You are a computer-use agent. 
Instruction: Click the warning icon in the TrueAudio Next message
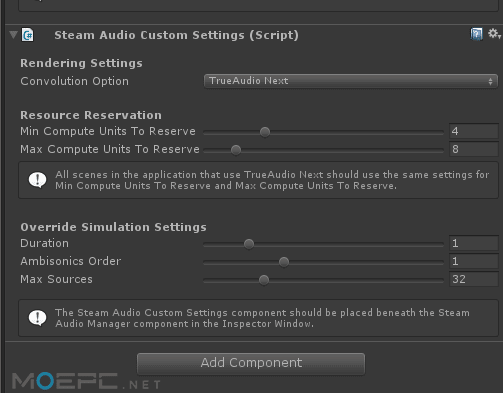point(38,180)
